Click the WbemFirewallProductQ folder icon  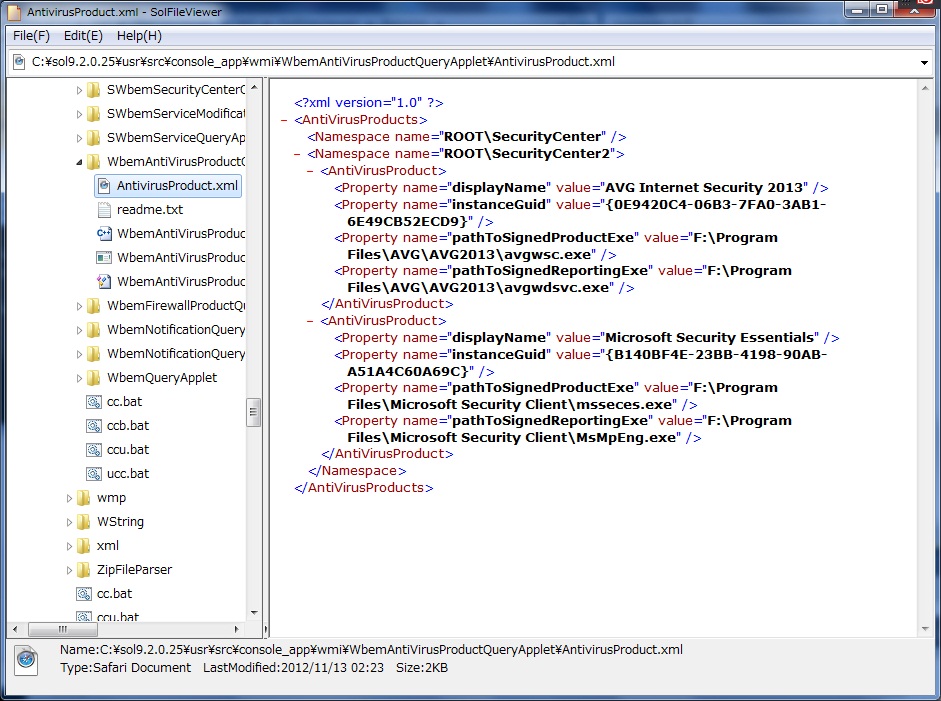[93, 305]
